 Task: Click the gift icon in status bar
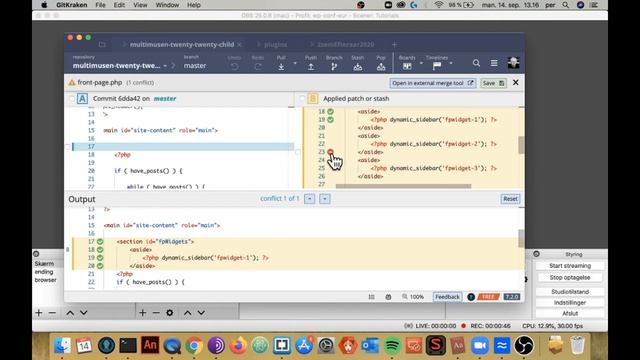pos(388,297)
